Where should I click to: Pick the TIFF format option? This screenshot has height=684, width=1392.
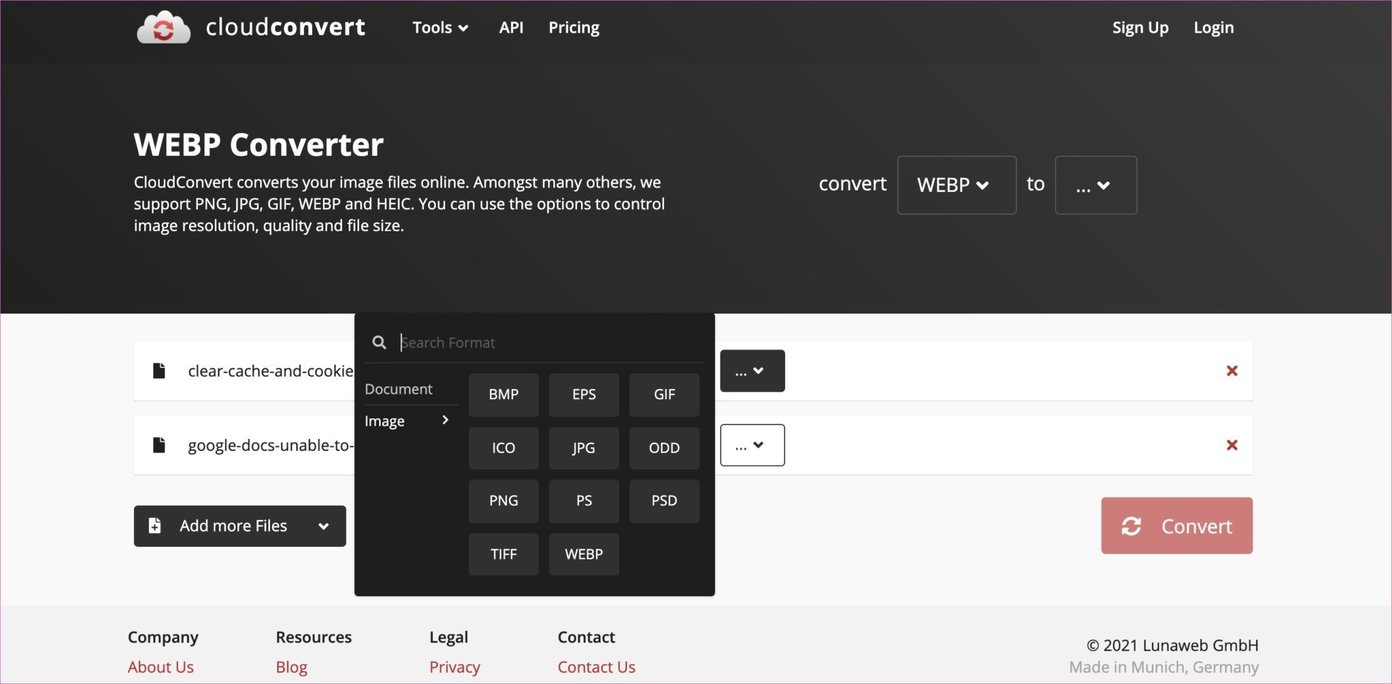pos(504,554)
